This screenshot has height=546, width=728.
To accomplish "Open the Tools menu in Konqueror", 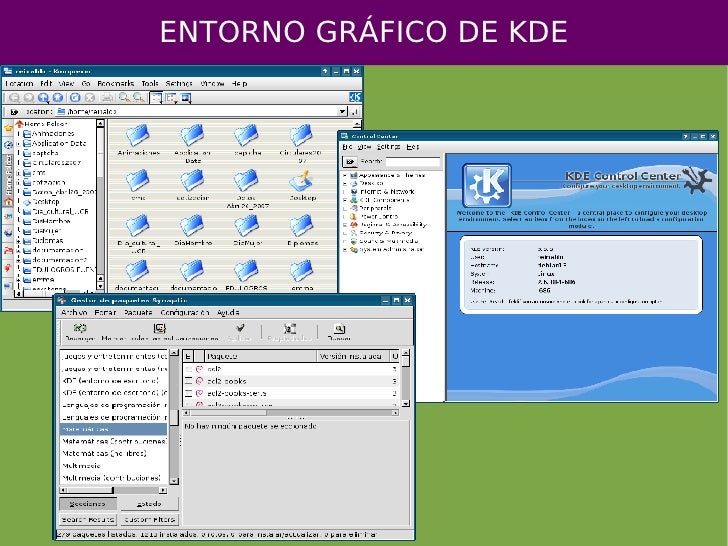I will pos(150,84).
